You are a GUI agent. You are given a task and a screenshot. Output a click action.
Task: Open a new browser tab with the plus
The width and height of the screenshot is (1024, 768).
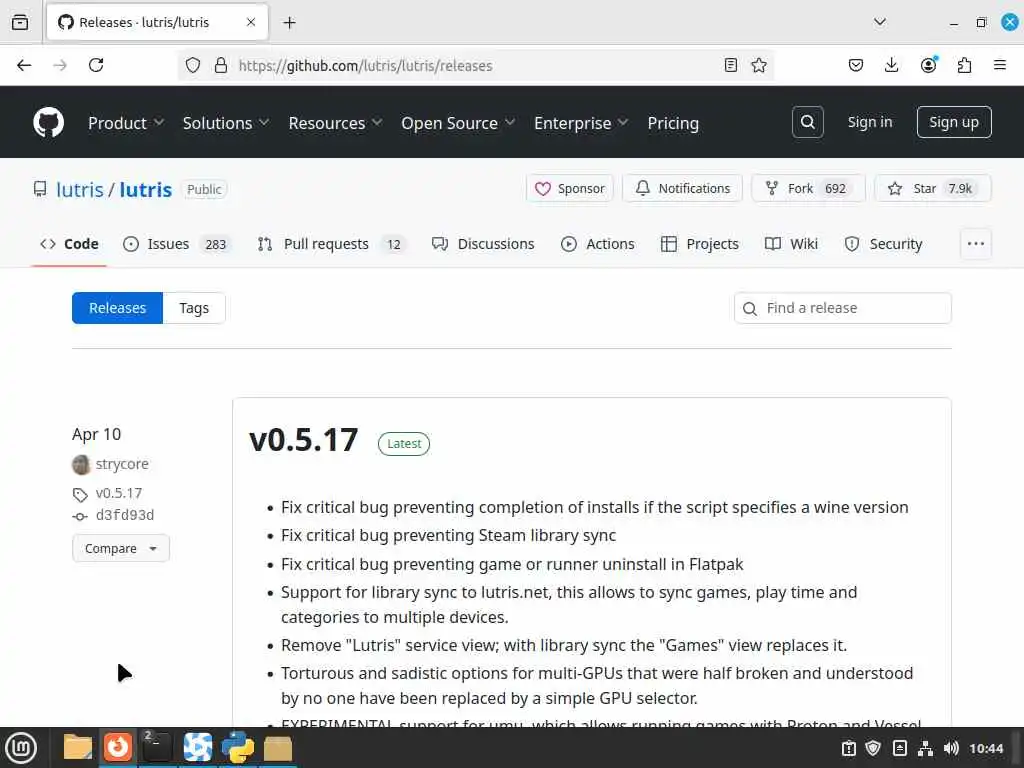tap(289, 23)
